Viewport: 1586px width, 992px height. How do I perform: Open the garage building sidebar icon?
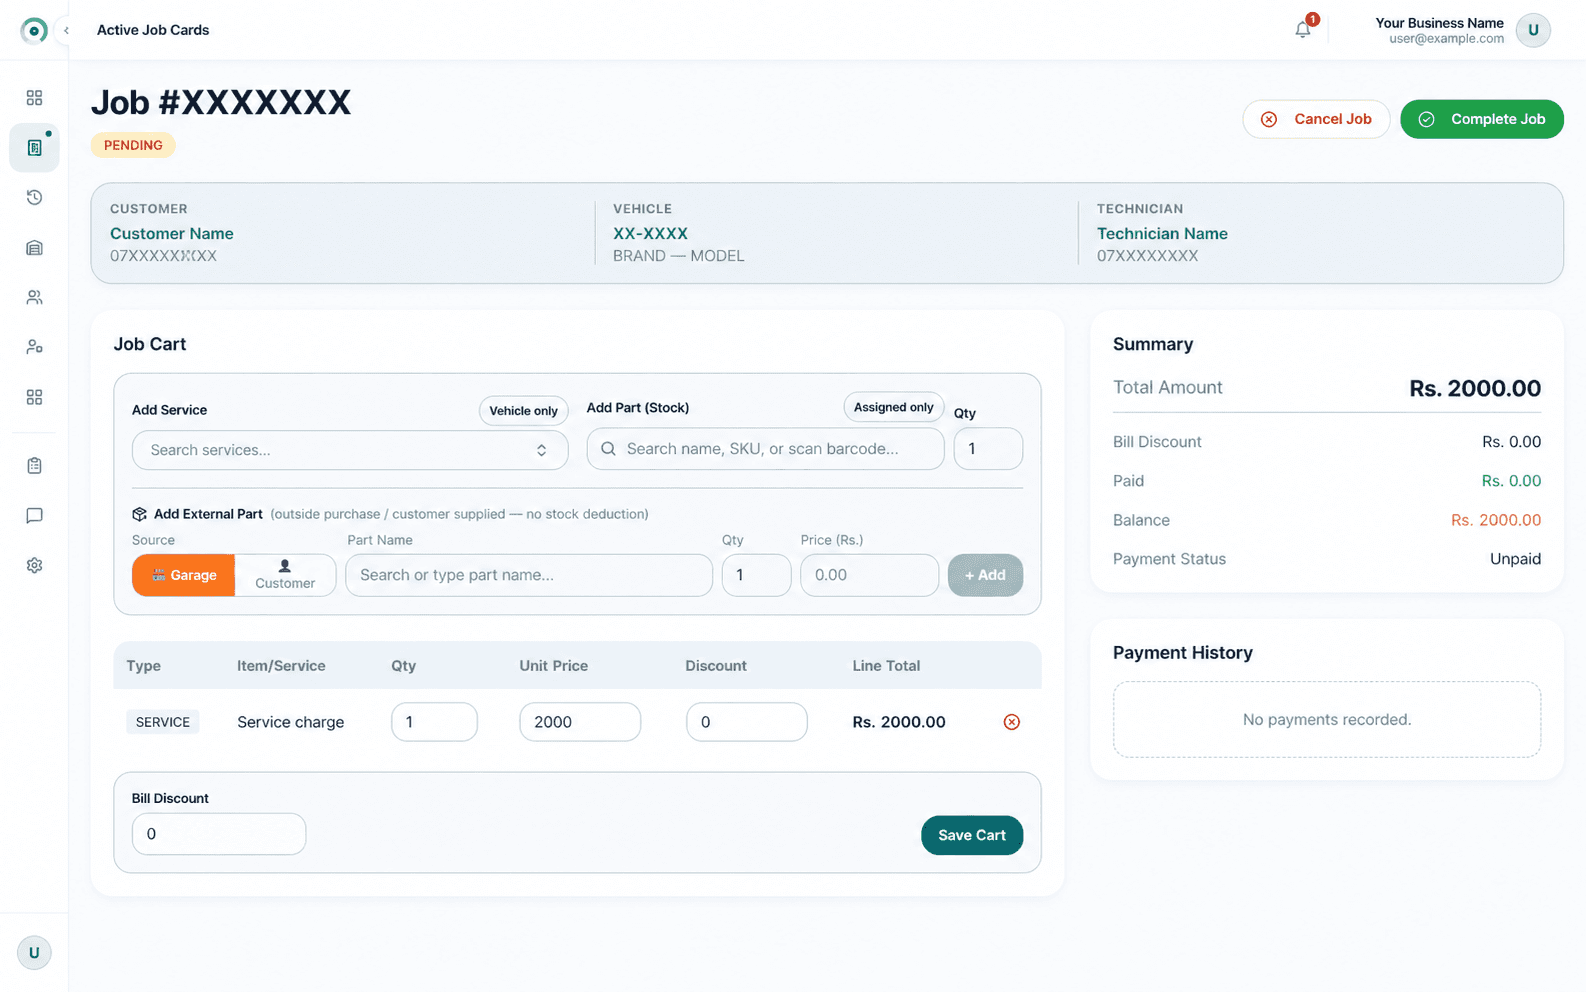(x=34, y=248)
